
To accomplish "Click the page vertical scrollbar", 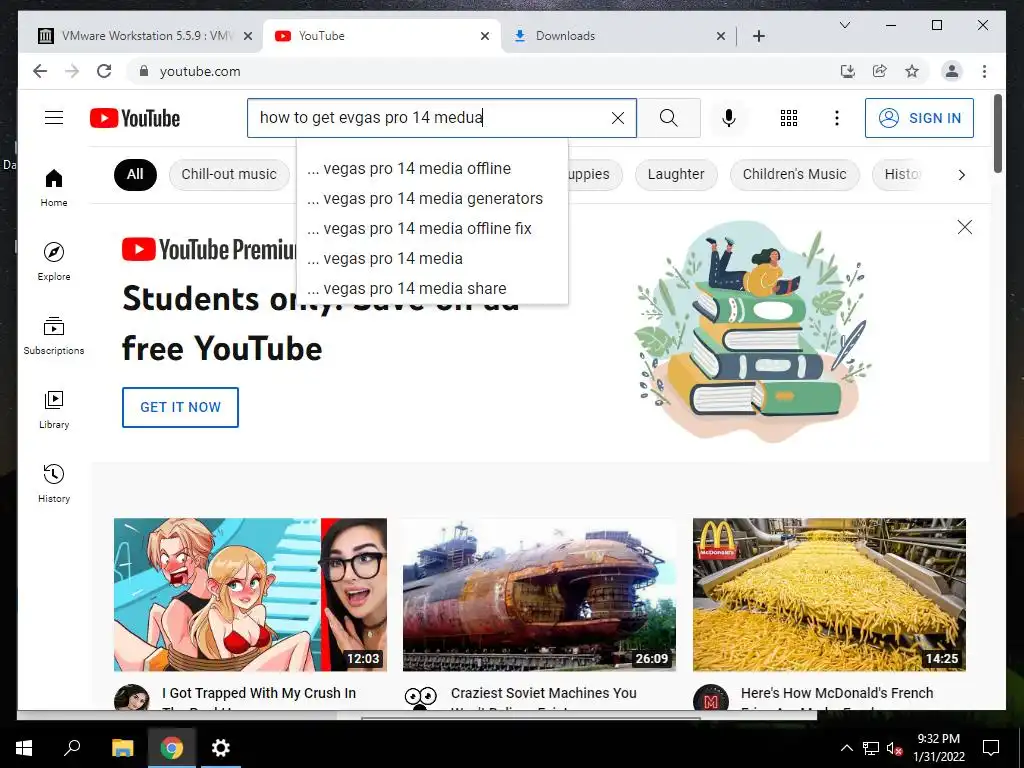I will pyautogui.click(x=997, y=134).
